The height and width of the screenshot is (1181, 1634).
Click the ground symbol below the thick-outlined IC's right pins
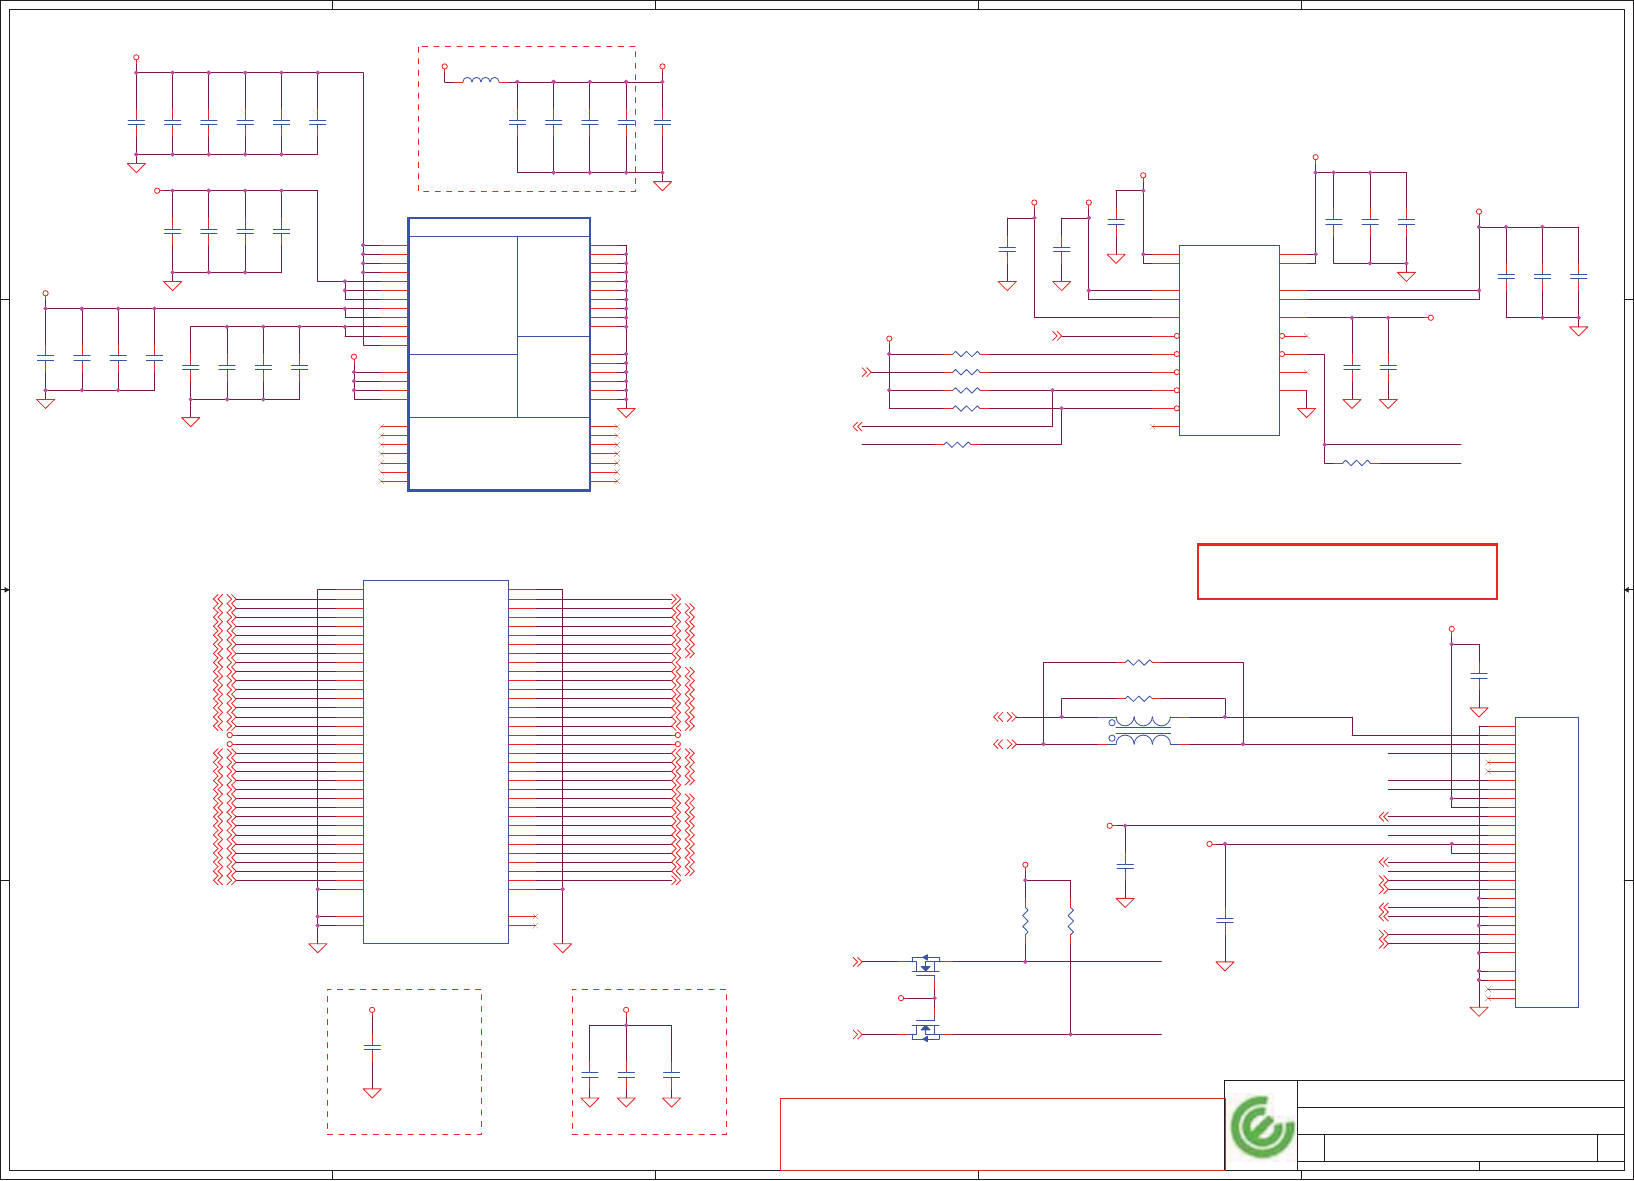pyautogui.click(x=626, y=412)
